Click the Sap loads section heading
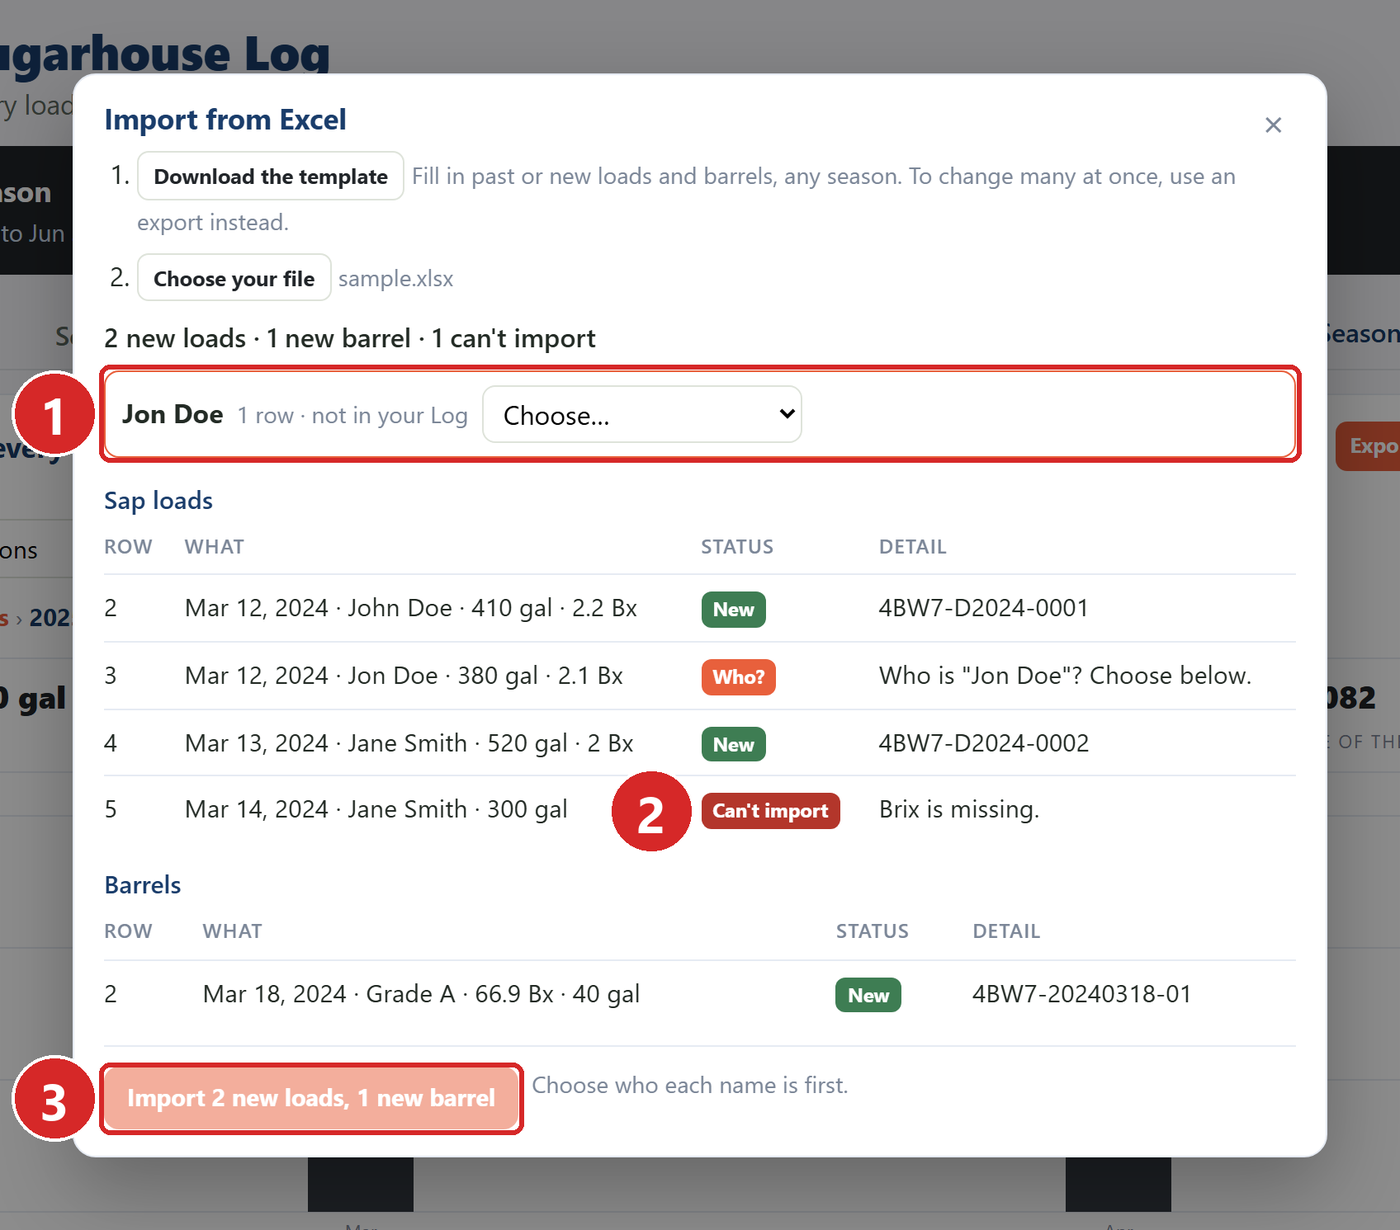The width and height of the screenshot is (1400, 1230). tap(158, 500)
